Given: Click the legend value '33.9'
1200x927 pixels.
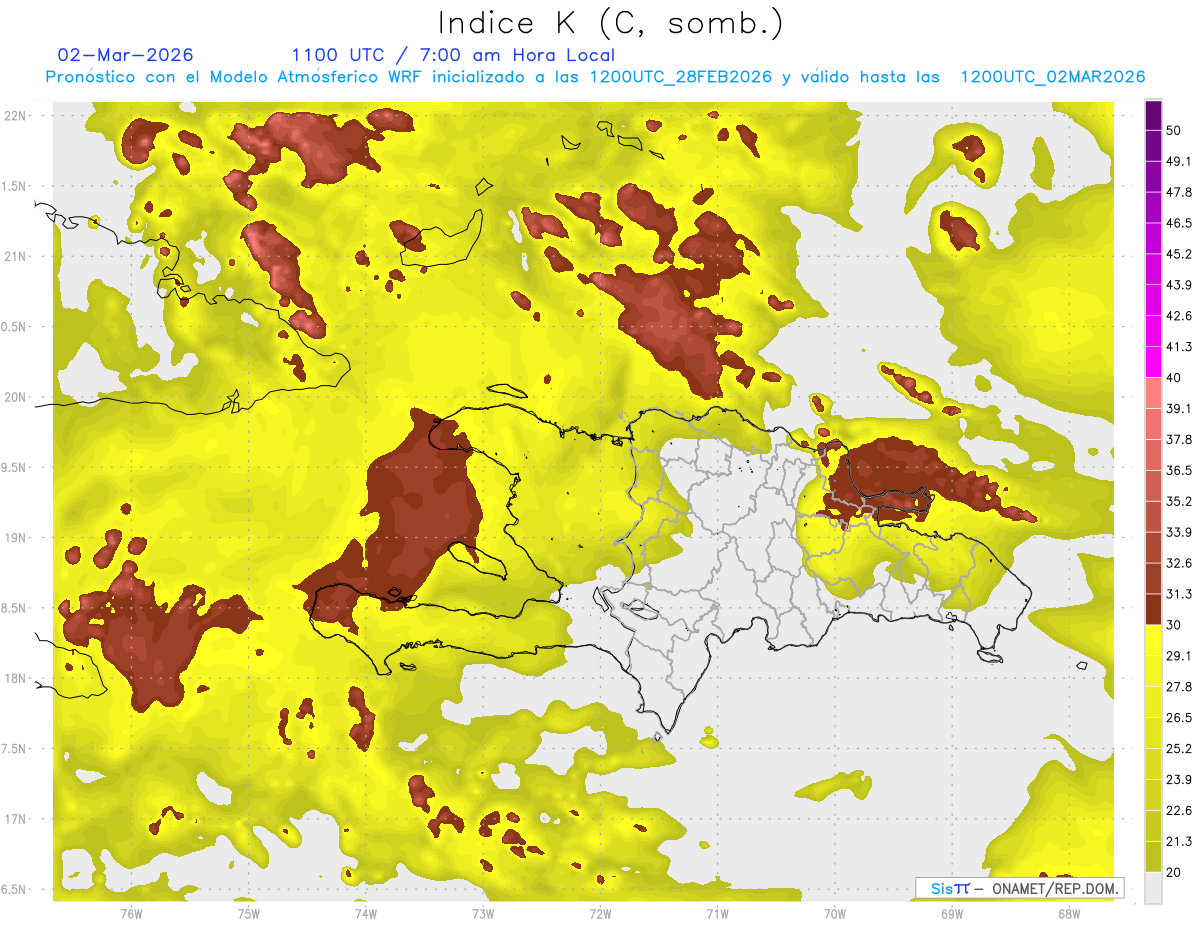Looking at the screenshot, I should click(1179, 533).
